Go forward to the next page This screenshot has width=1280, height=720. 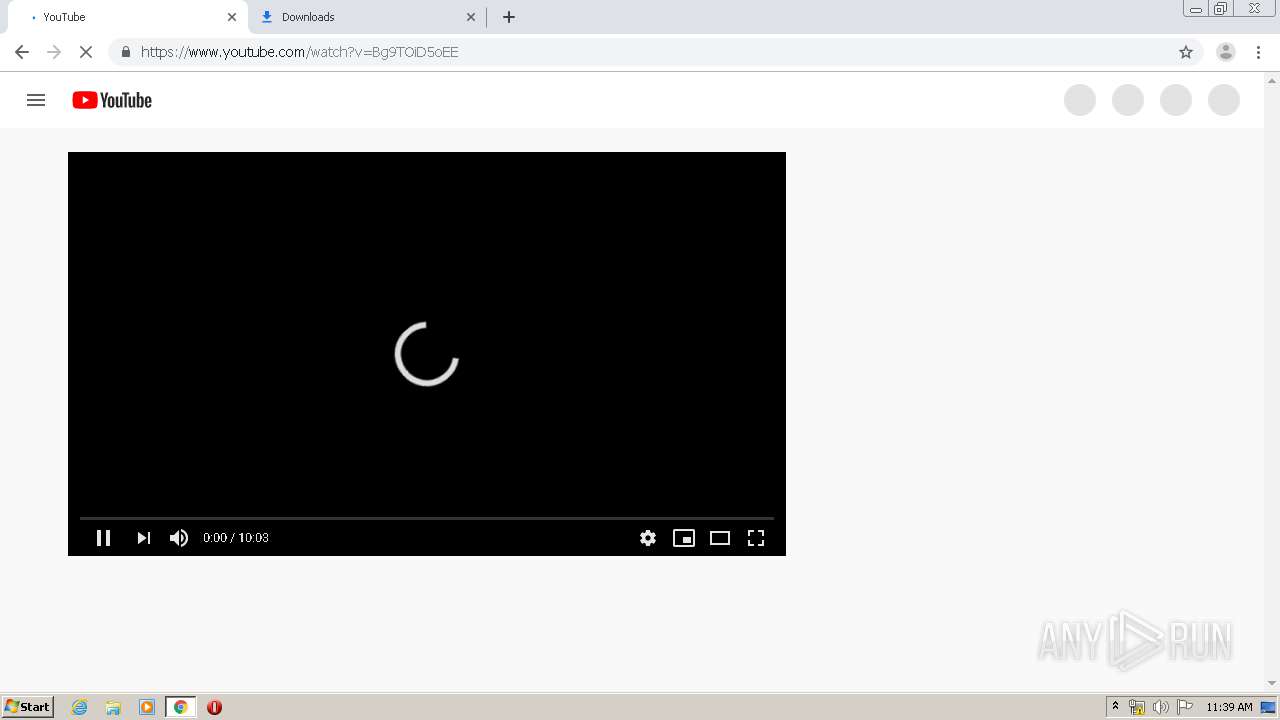tap(54, 52)
